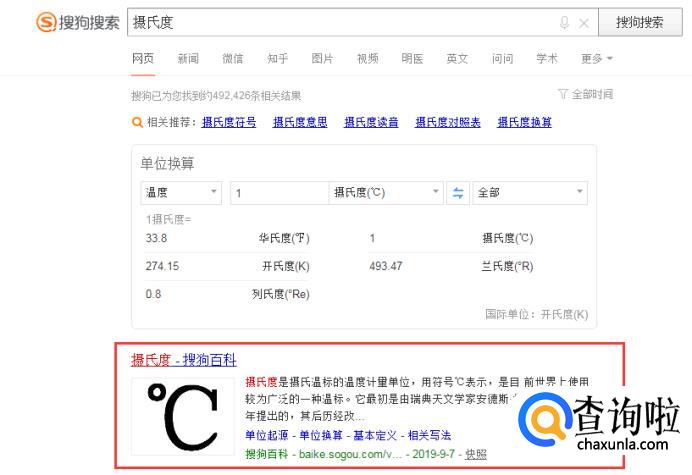Click the funnel filter icon
The height and width of the screenshot is (475, 692).
point(563,94)
